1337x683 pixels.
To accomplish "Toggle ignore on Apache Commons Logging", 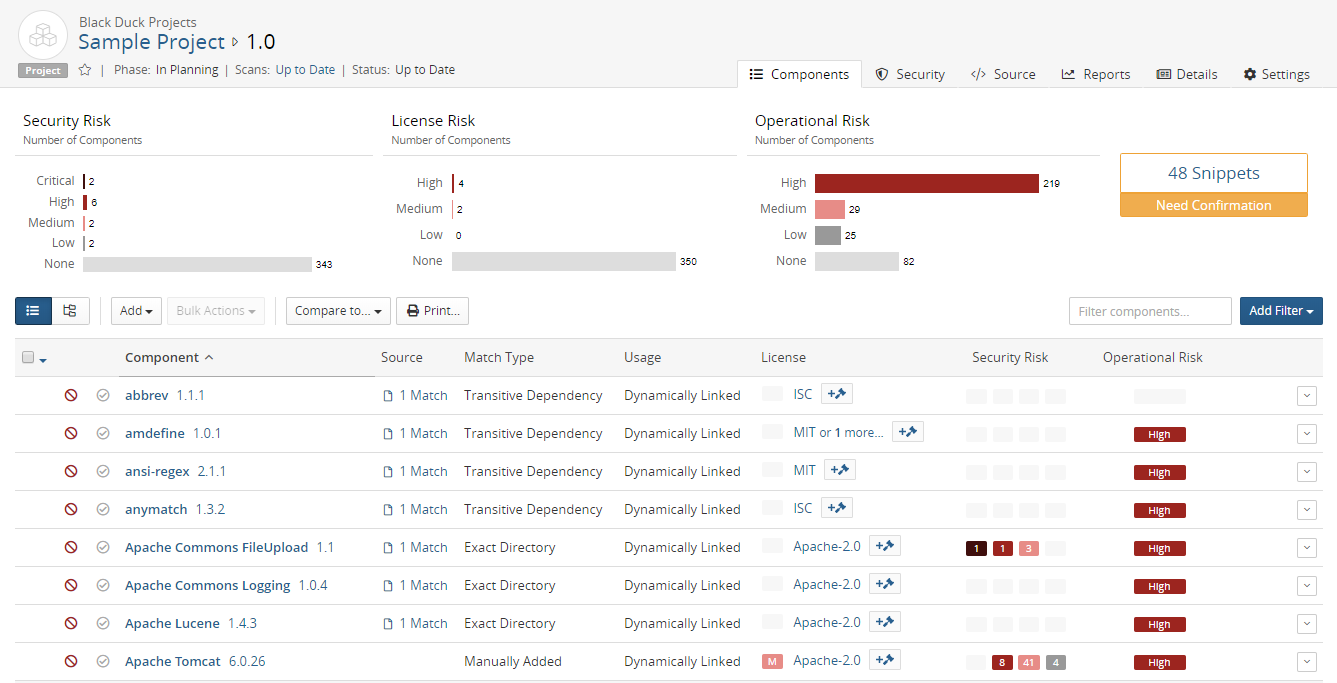I will pyautogui.click(x=71, y=586).
